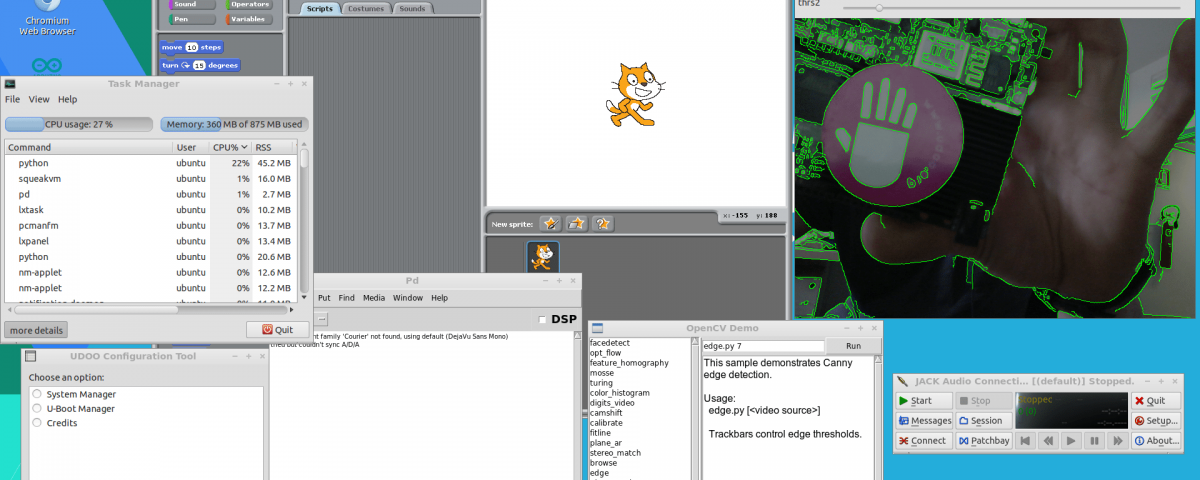Switch to the Costumes tab
The height and width of the screenshot is (480, 1200).
click(x=365, y=8)
